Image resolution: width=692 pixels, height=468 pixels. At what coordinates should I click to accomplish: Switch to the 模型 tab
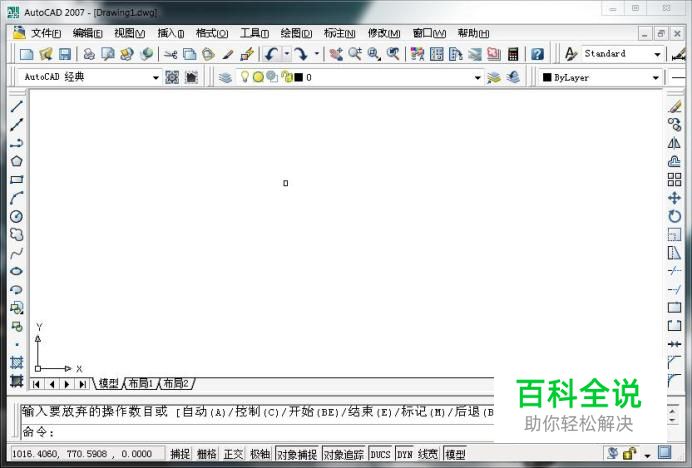pos(109,383)
